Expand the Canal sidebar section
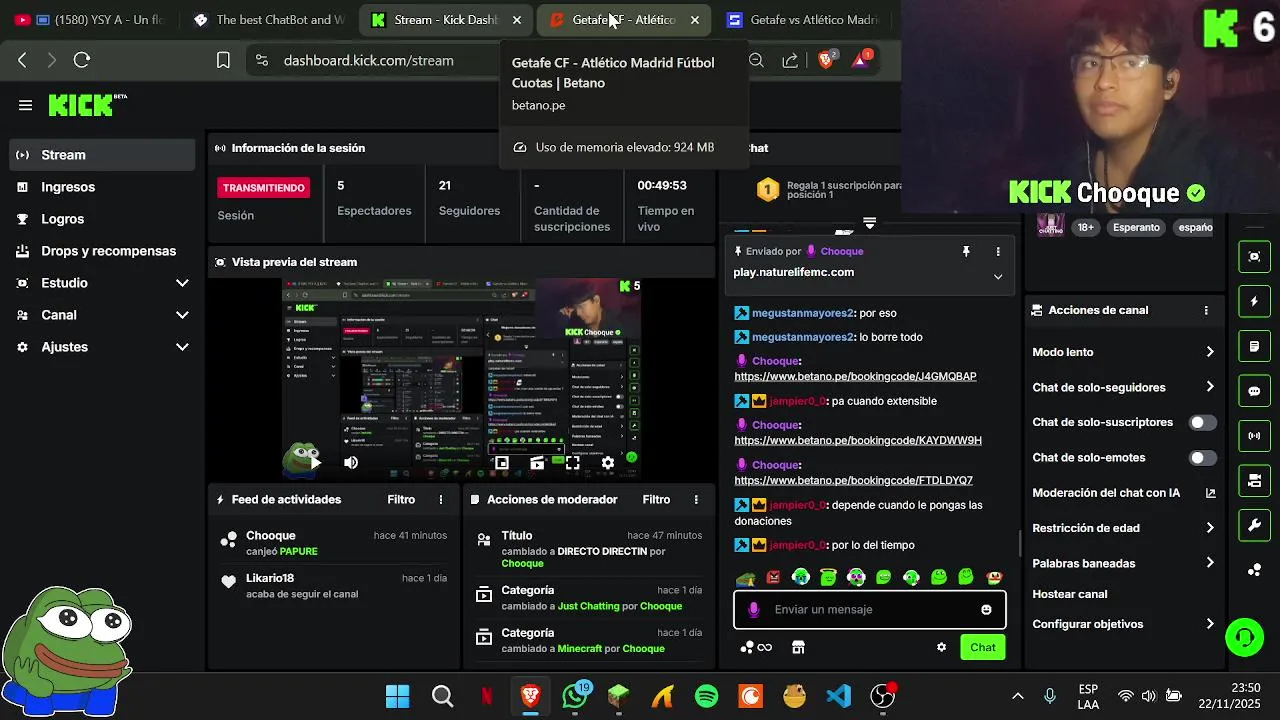The height and width of the screenshot is (720, 1280). (182, 315)
